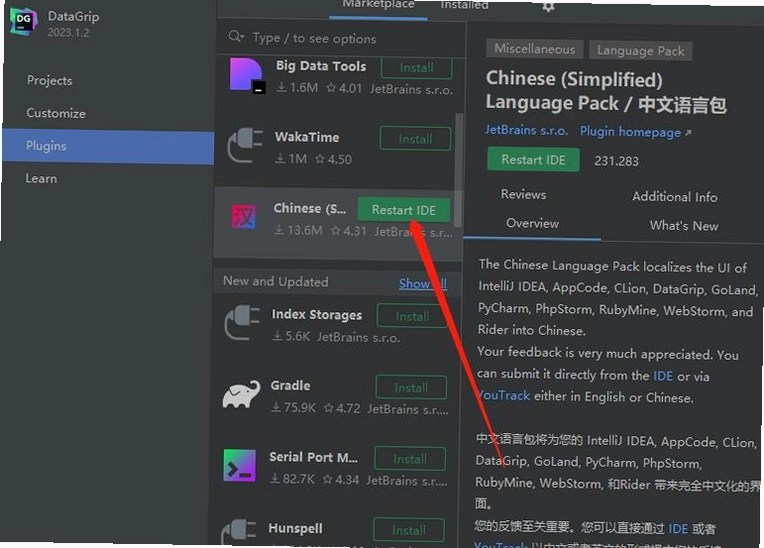Open the Customize section
This screenshot has height=548, width=764.
click(x=56, y=113)
